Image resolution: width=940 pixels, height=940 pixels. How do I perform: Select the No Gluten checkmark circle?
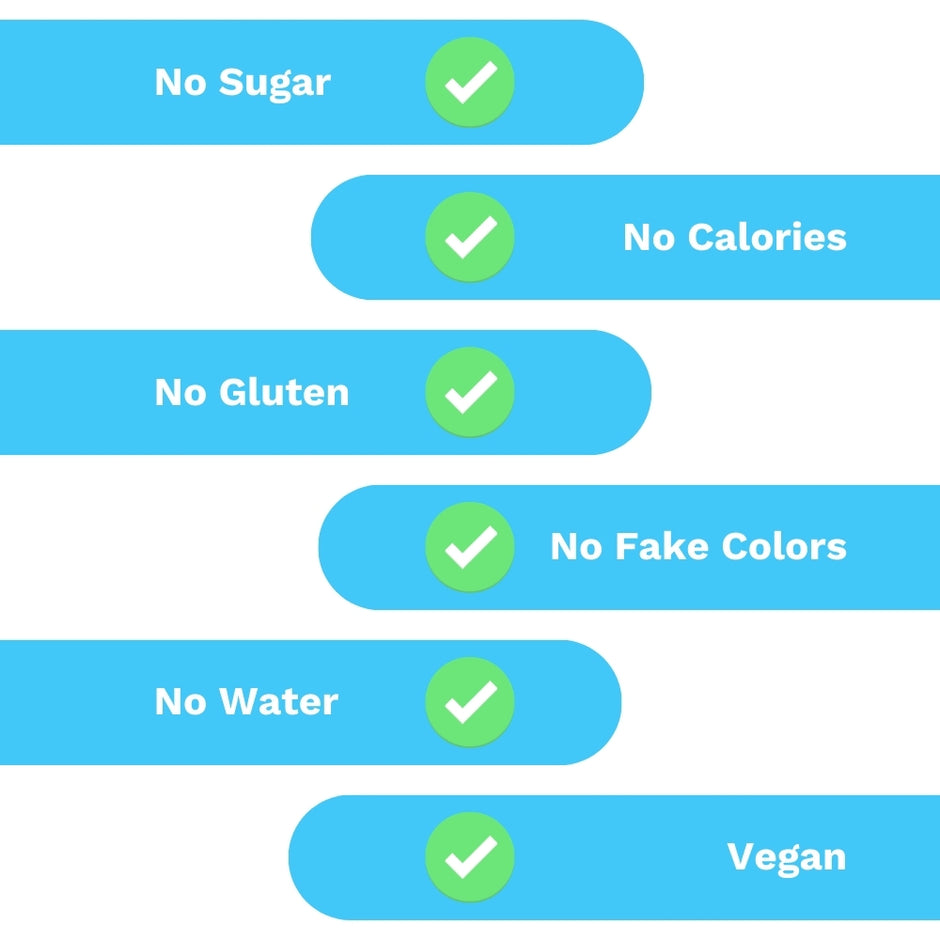(x=470, y=392)
